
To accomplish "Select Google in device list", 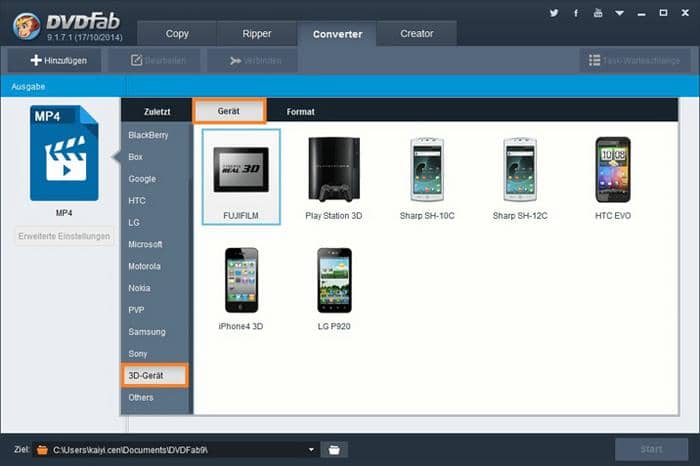I will (x=142, y=179).
